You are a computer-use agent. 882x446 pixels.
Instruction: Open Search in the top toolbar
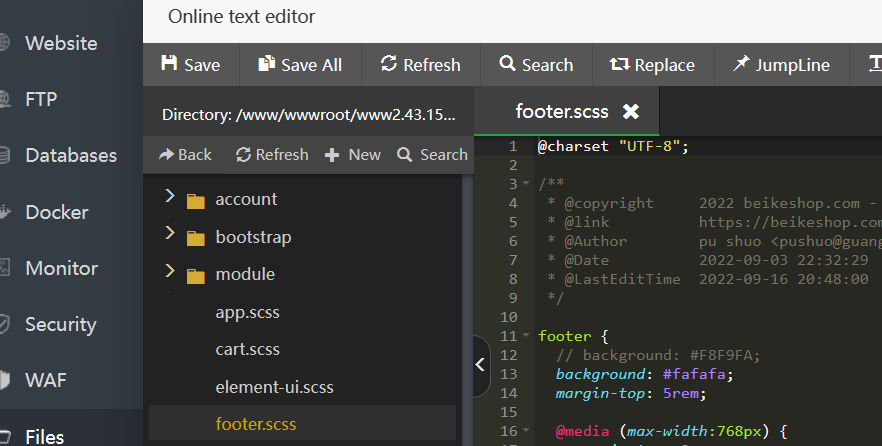(537, 64)
